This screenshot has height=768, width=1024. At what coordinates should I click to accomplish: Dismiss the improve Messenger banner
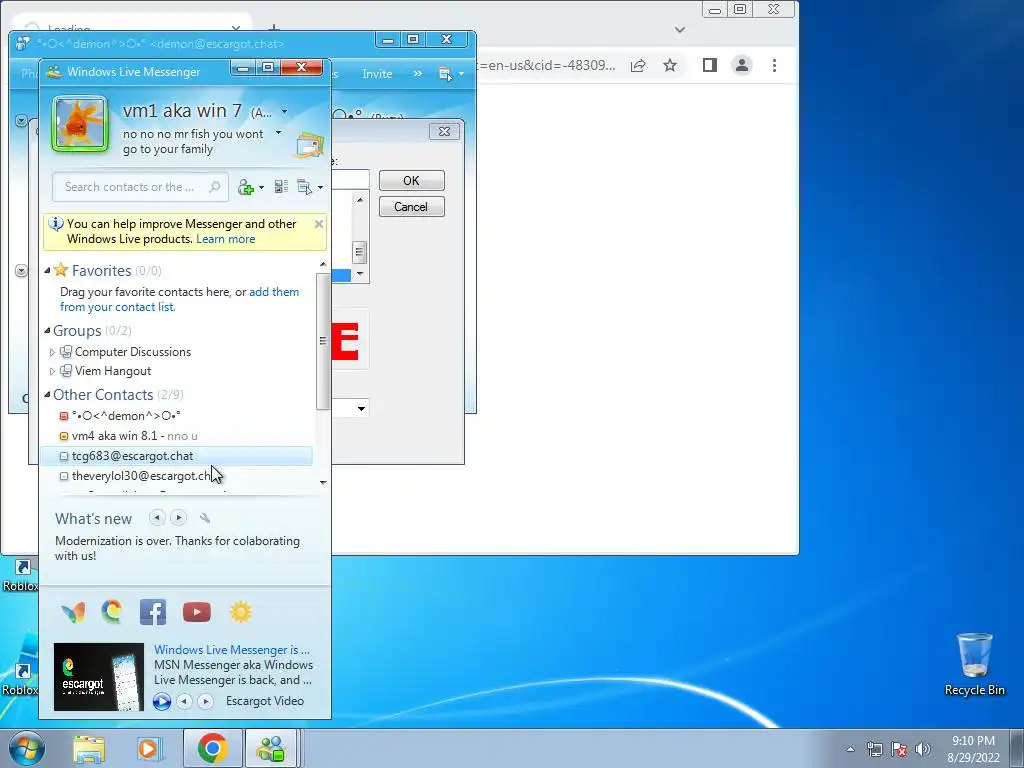tap(319, 224)
